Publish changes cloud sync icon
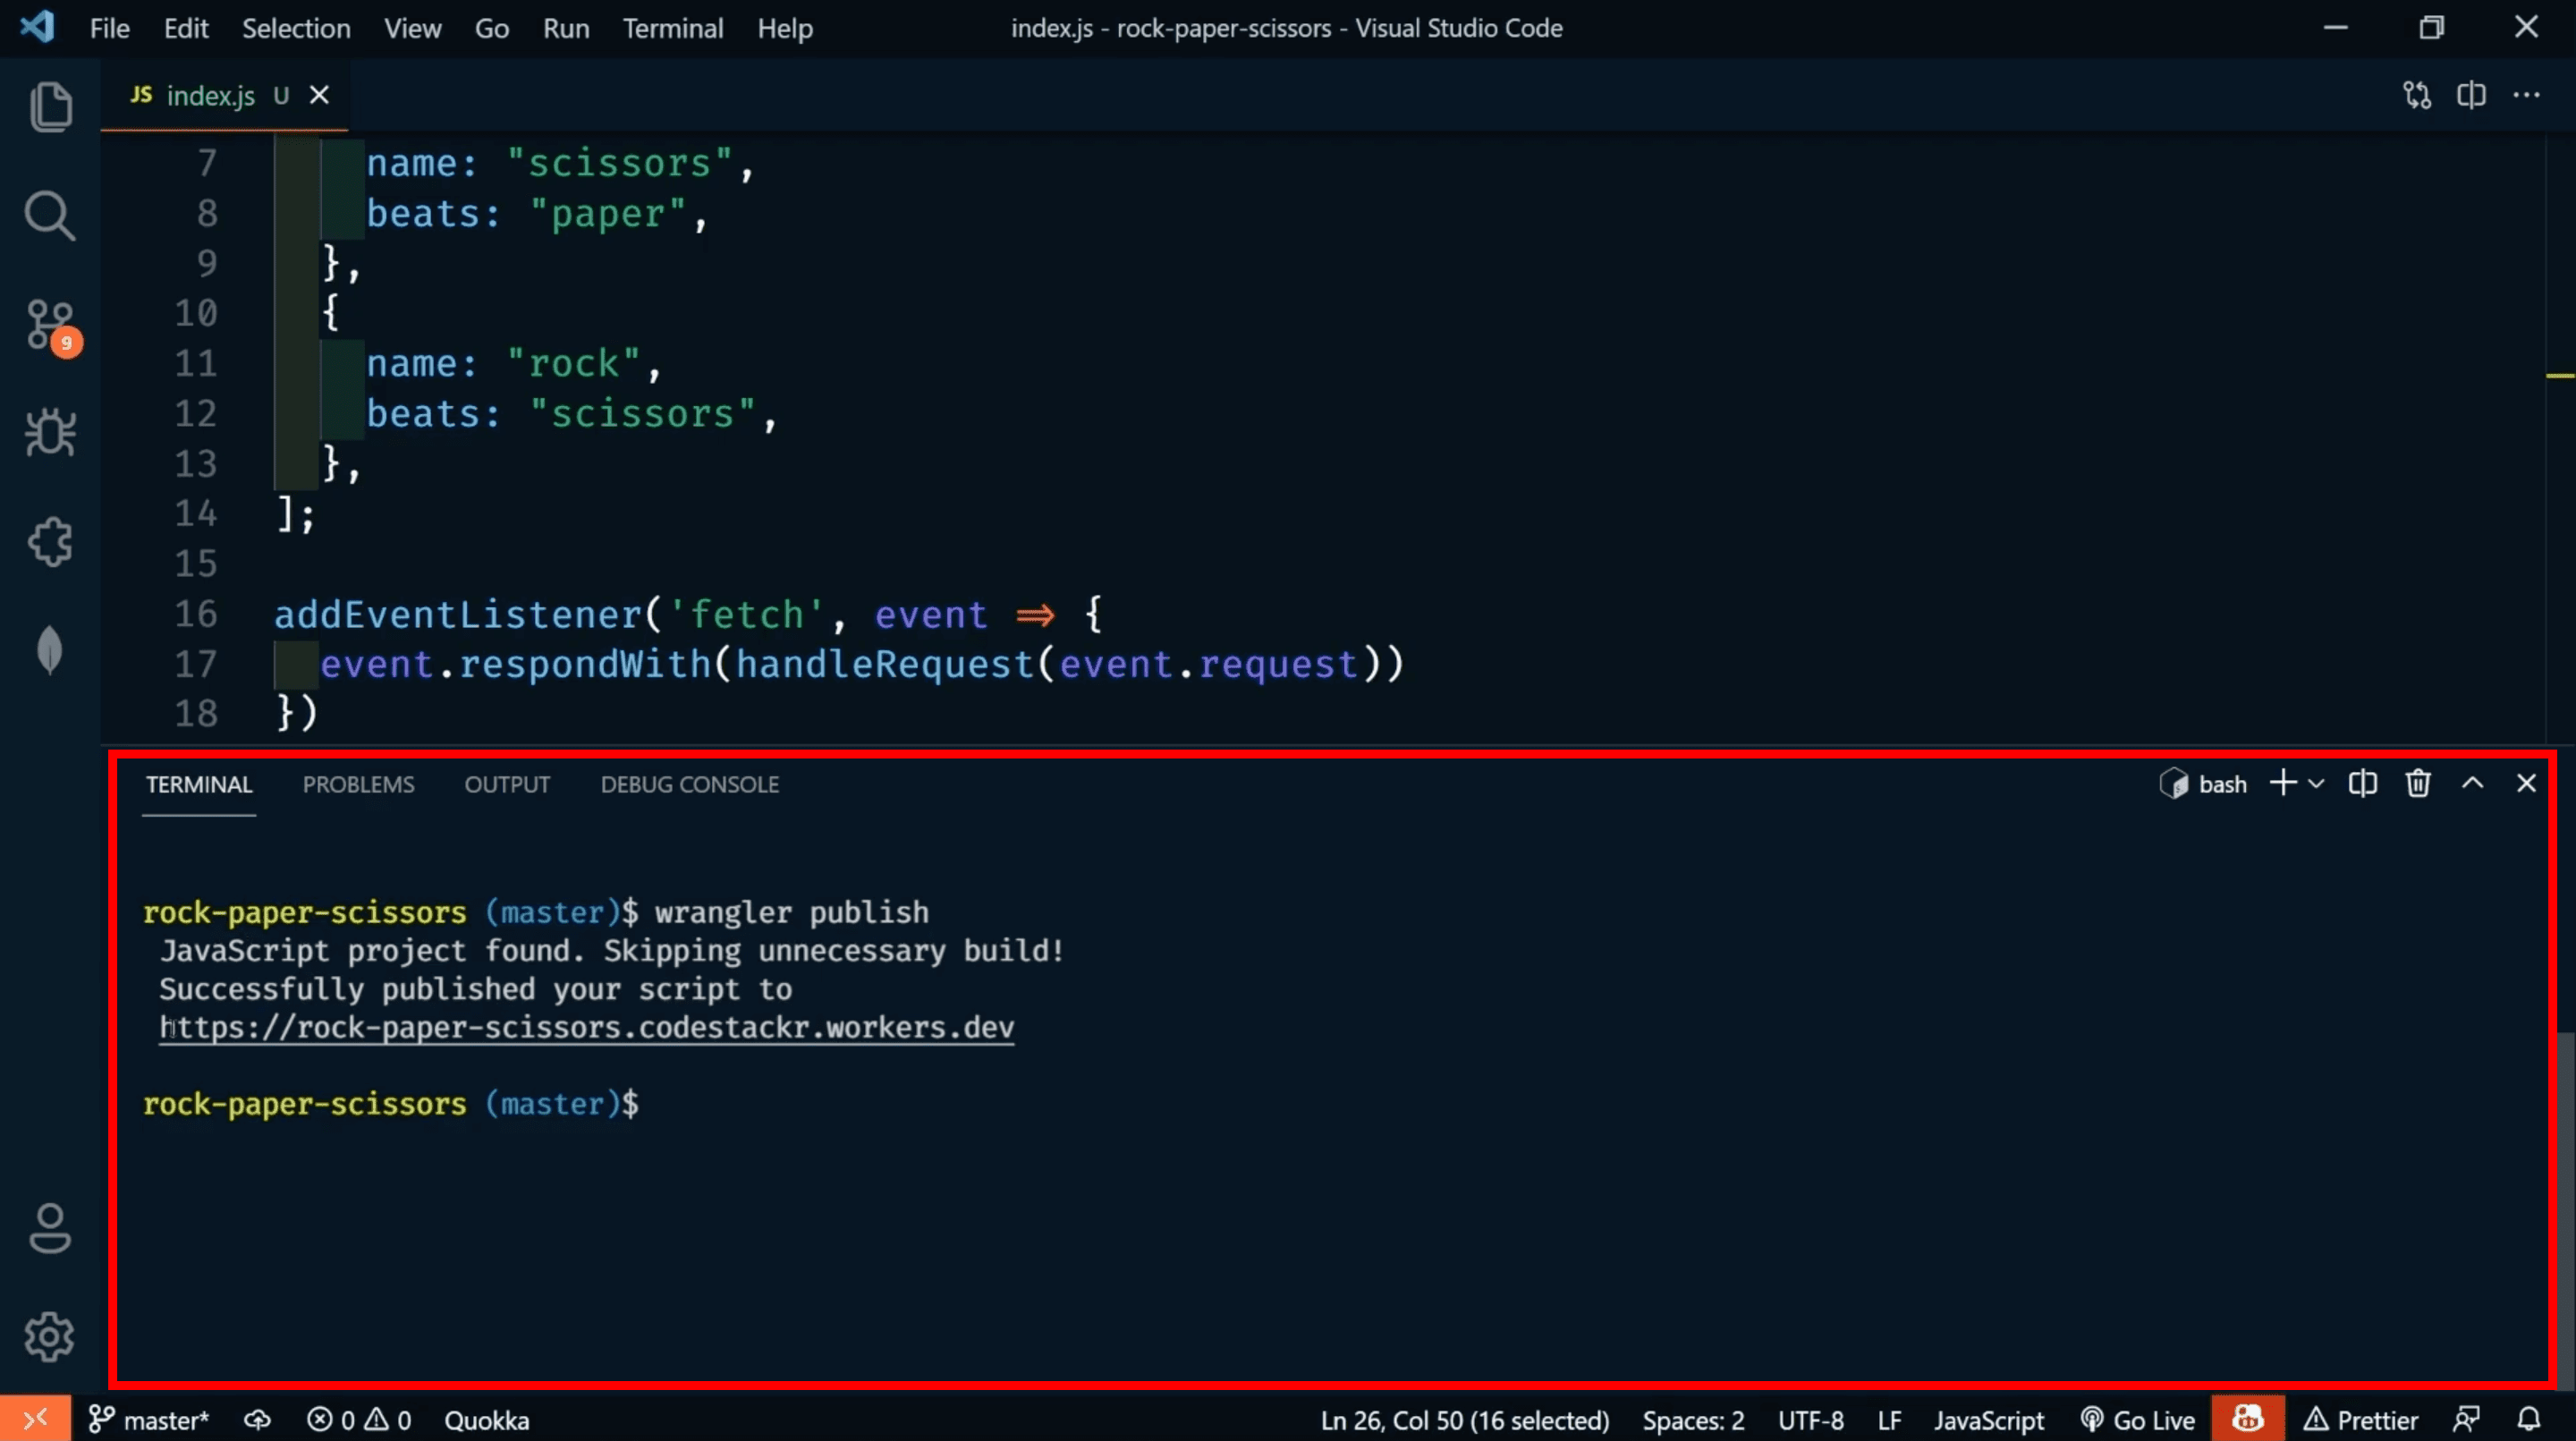Screen dimensions: 2576x1441 point(257,1420)
